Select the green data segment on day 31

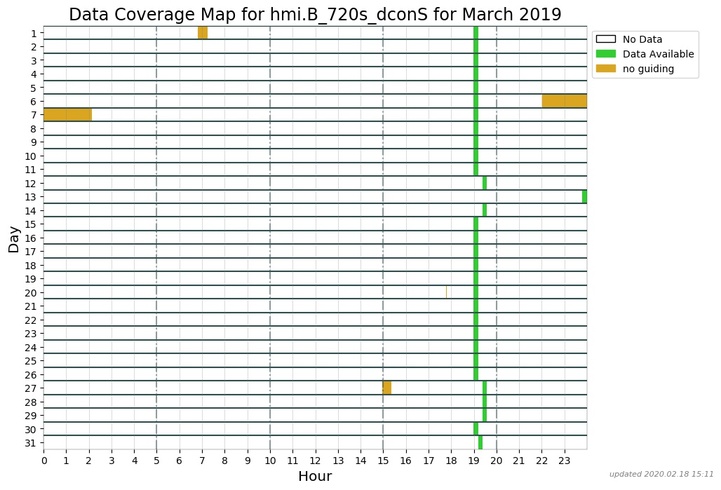(480, 442)
